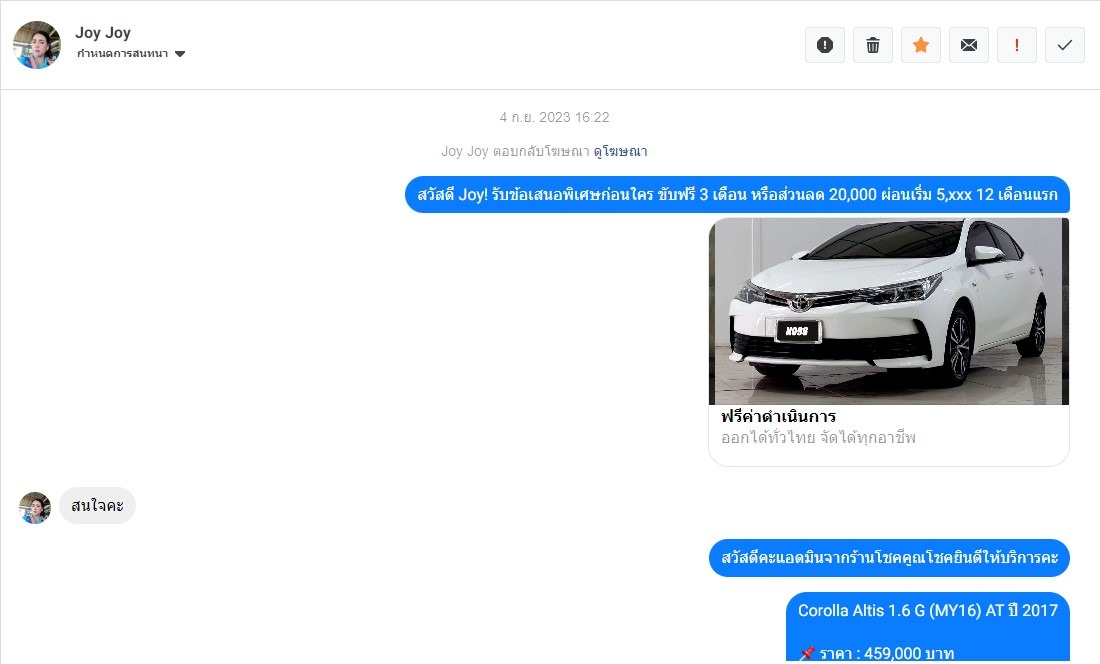
Task: Select the สวัสดี Joy! special offer message
Action: [737, 194]
